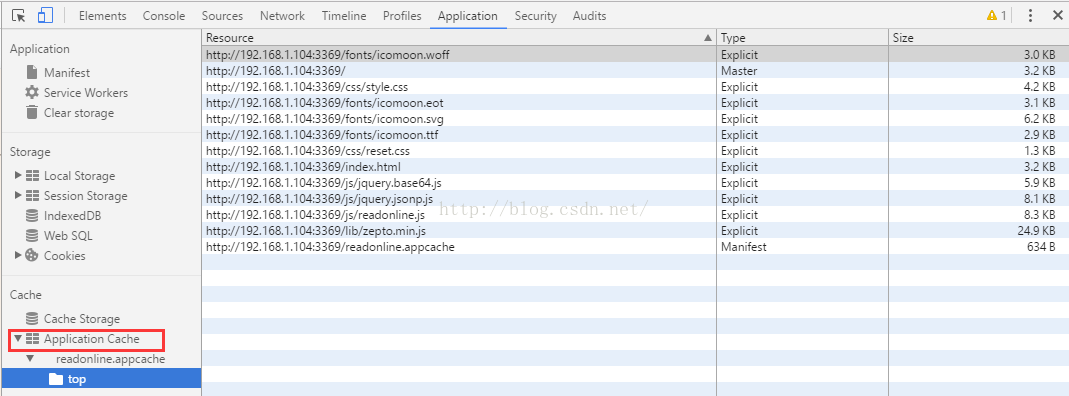
Task: Switch to the Profiles tab
Action: click(x=402, y=16)
